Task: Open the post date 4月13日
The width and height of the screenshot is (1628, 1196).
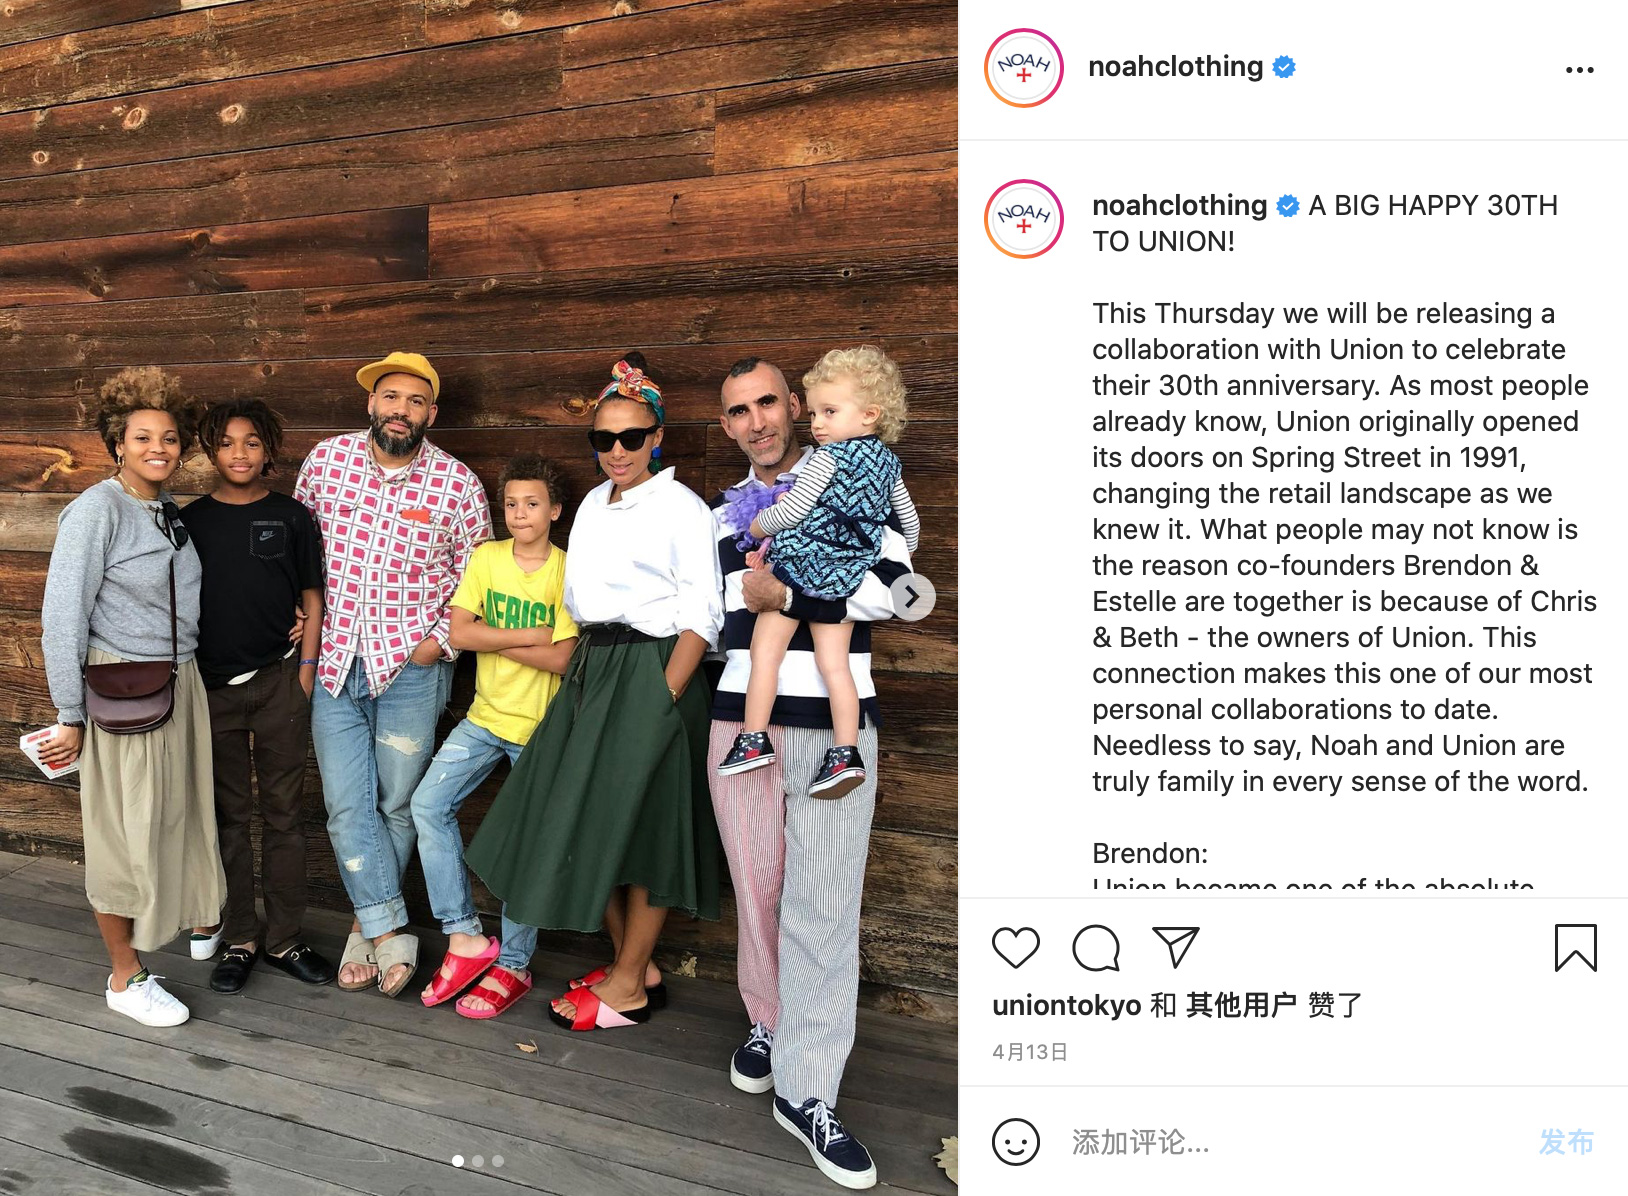Action: (x=1030, y=1052)
